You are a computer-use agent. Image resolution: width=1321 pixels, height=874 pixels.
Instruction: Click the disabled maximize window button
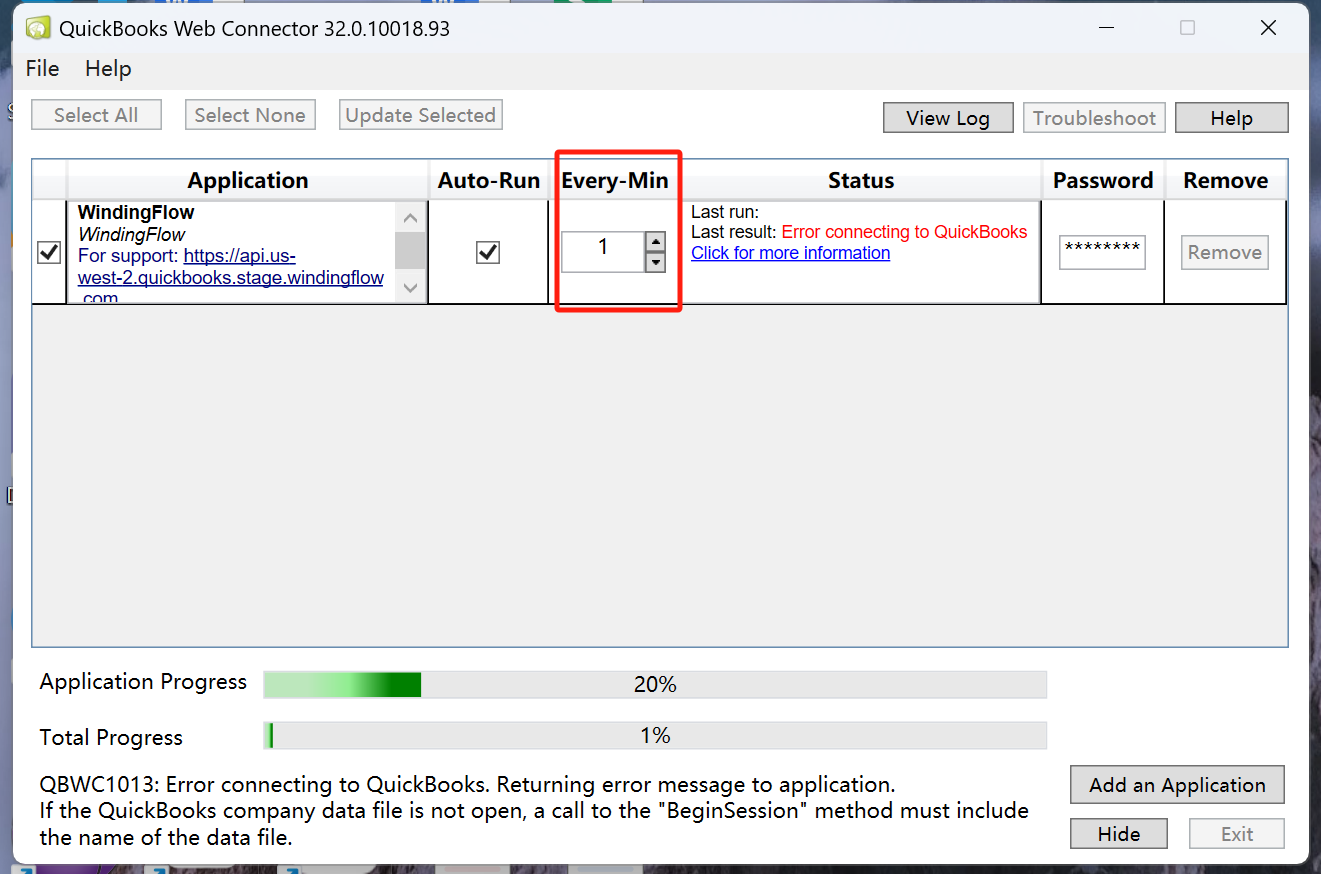click(x=1187, y=28)
